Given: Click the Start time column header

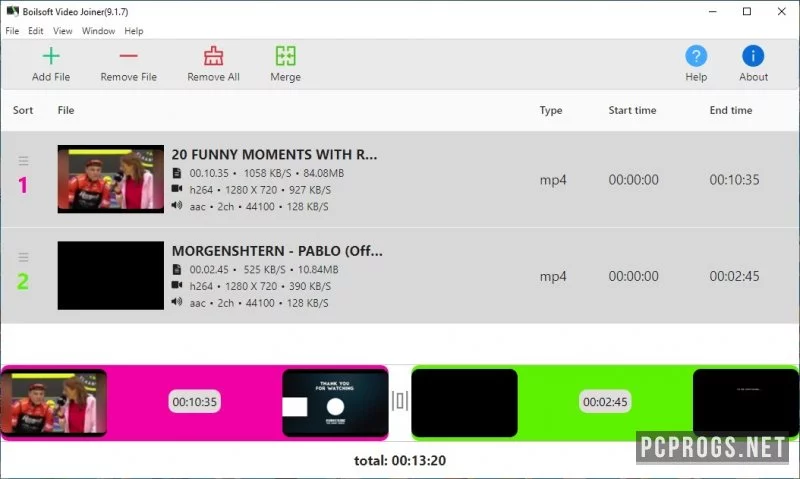Looking at the screenshot, I should (x=632, y=110).
